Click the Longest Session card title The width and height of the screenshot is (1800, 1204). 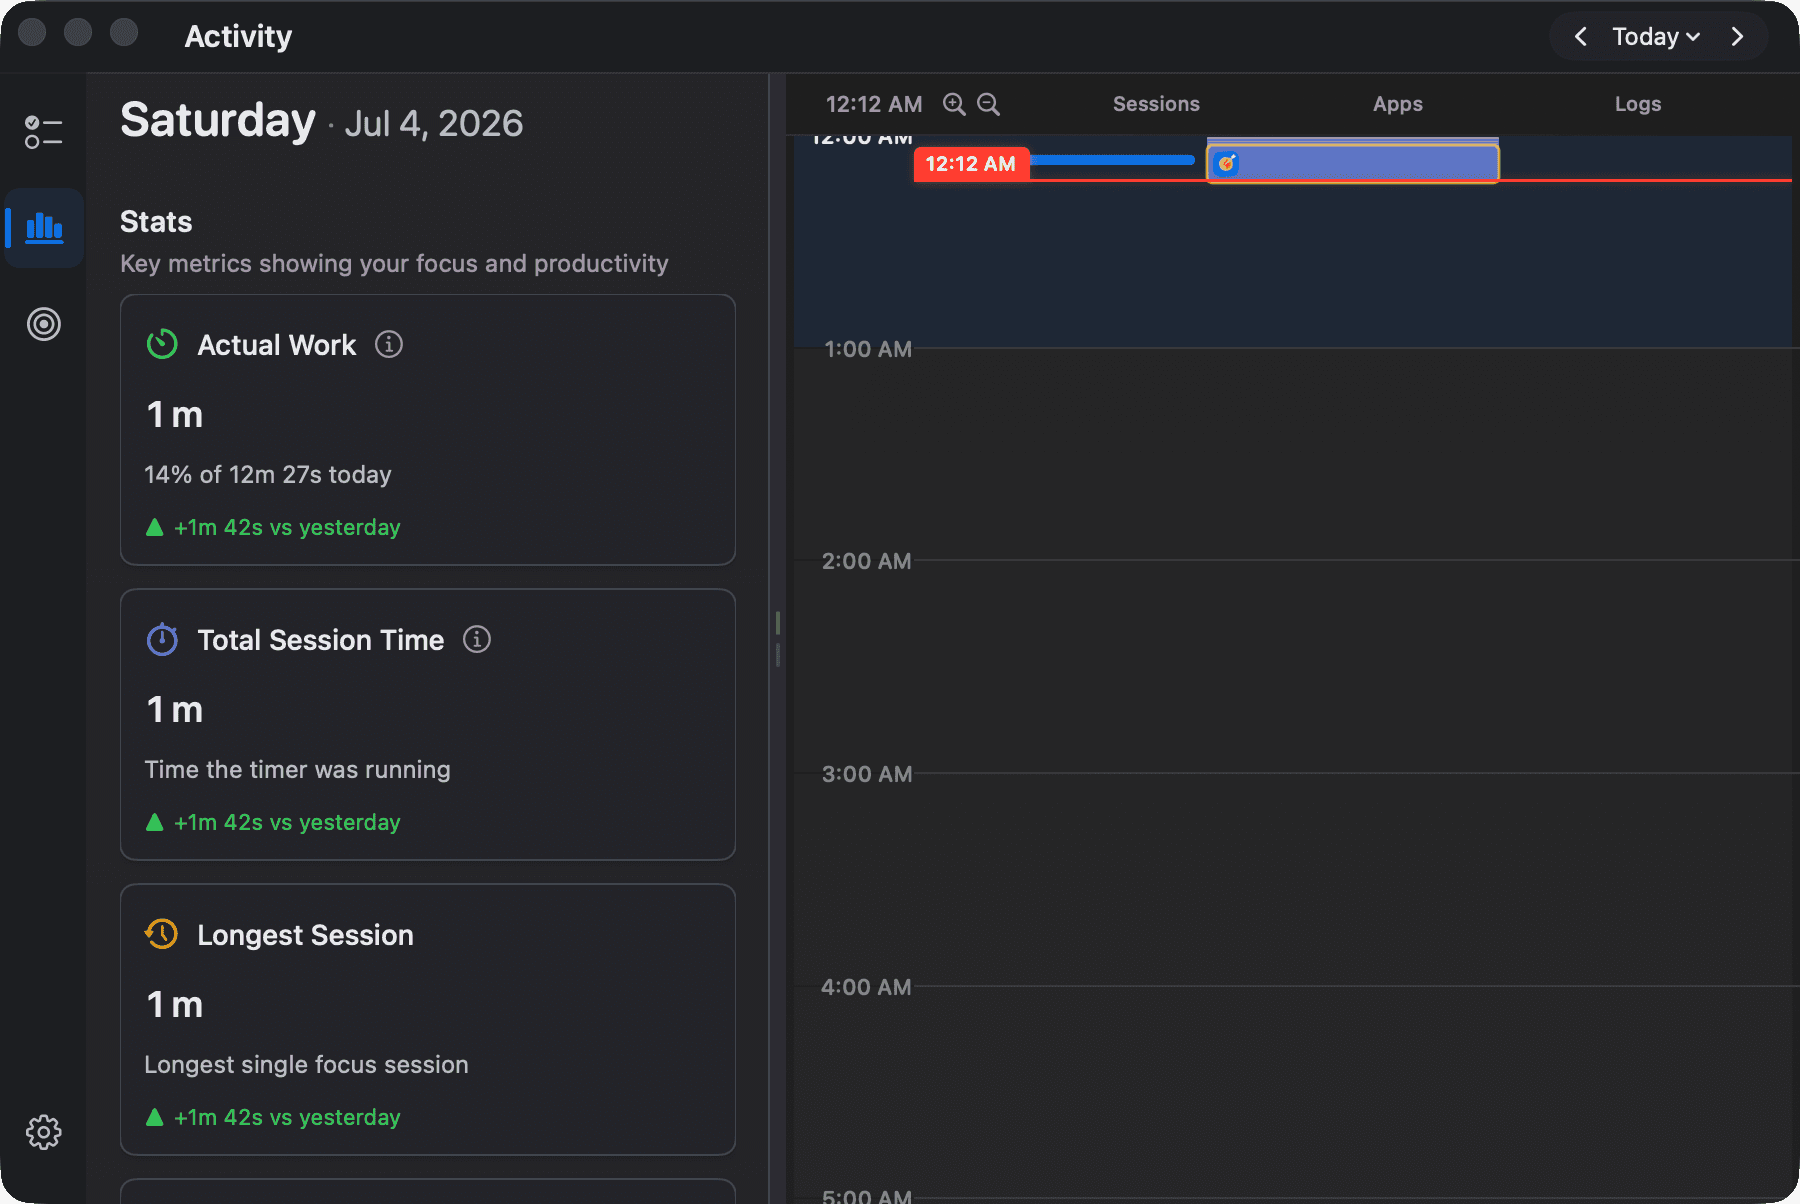coord(305,934)
